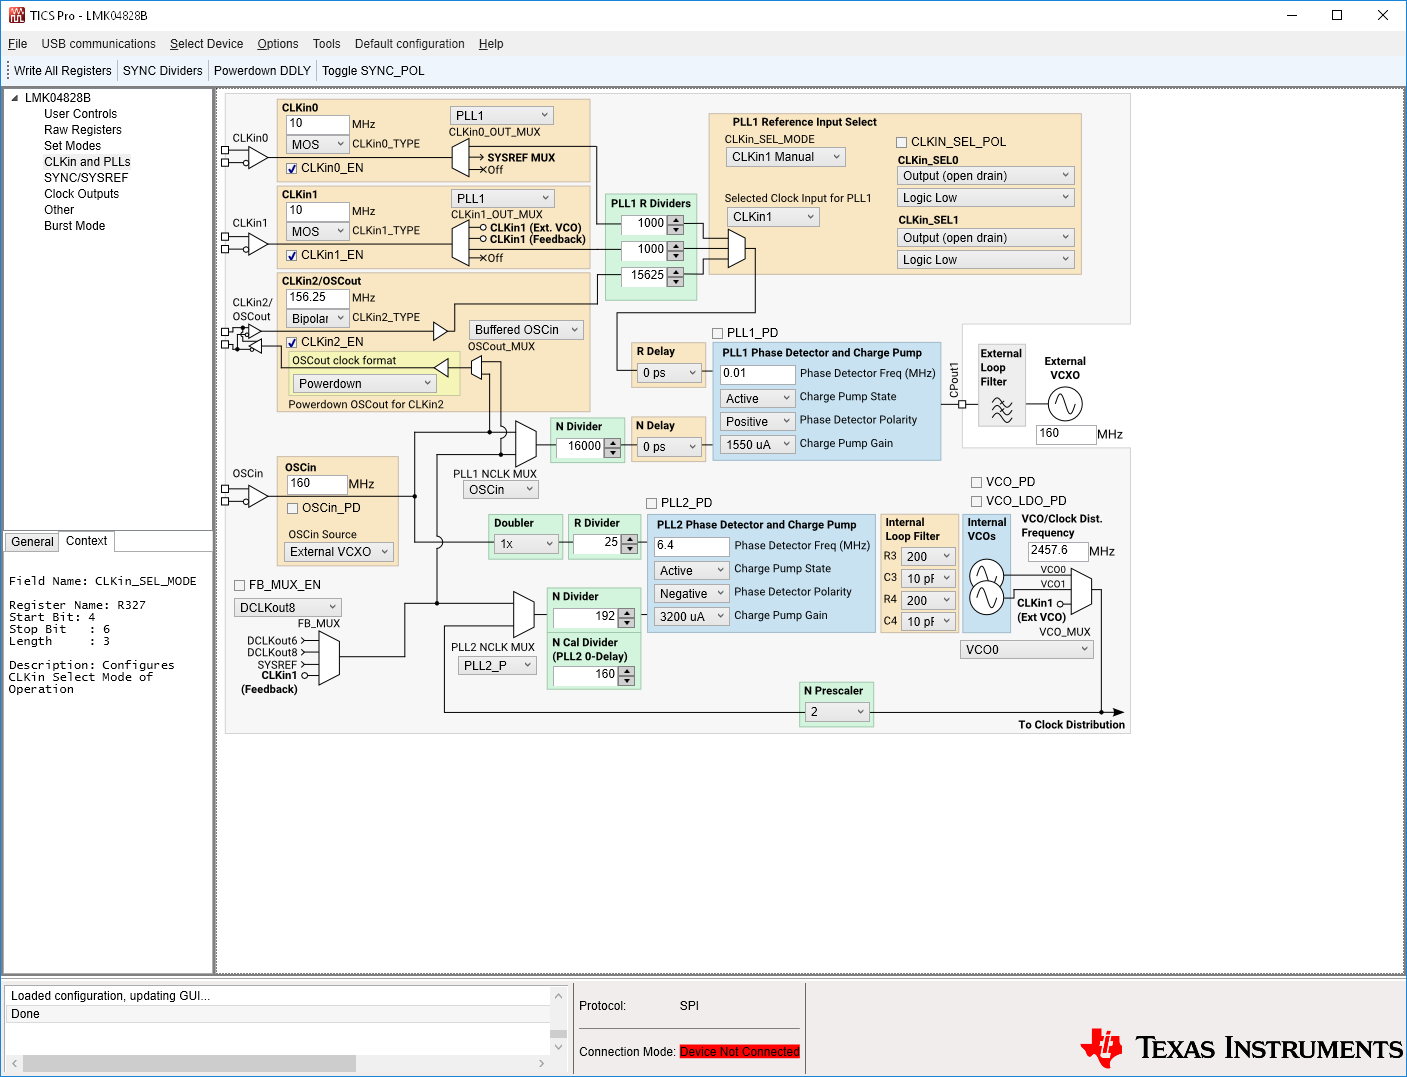
Task: Click the Internal VCOs oscillator symbol
Action: coord(986,586)
